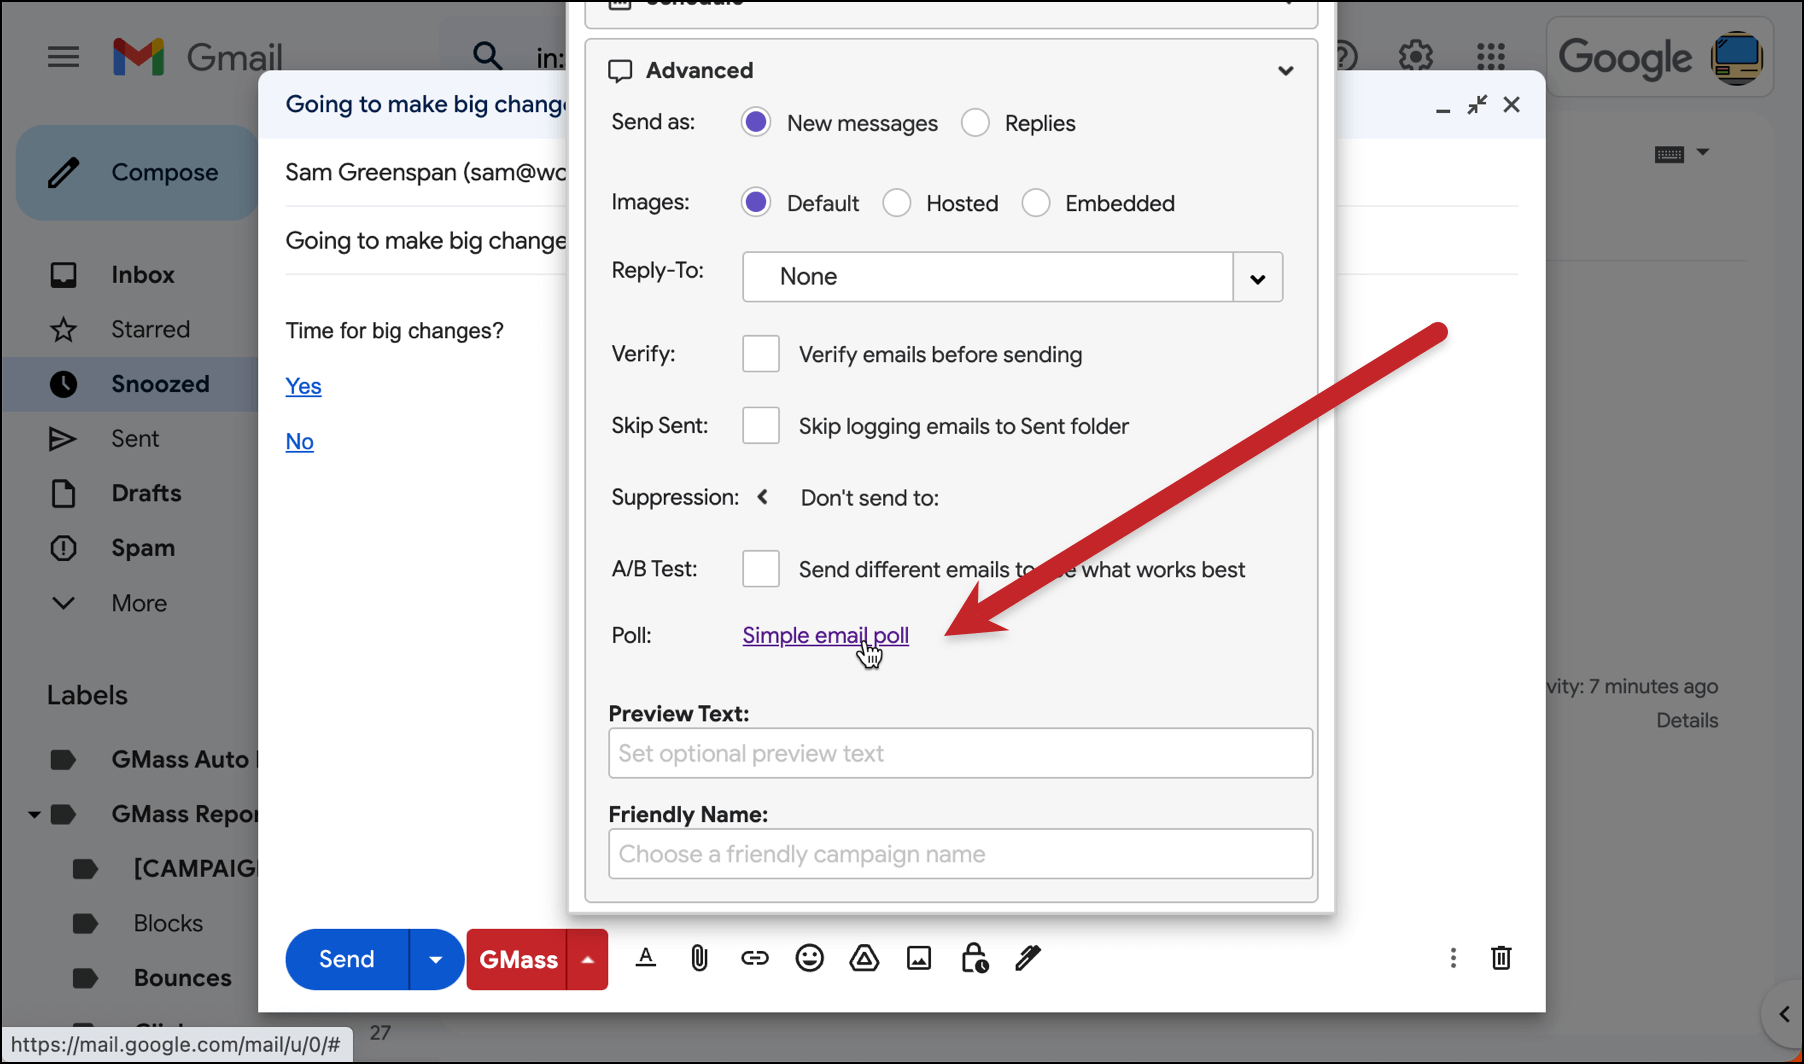Open the Google account avatar
This screenshot has height=1064, width=1804.
[1737, 57]
